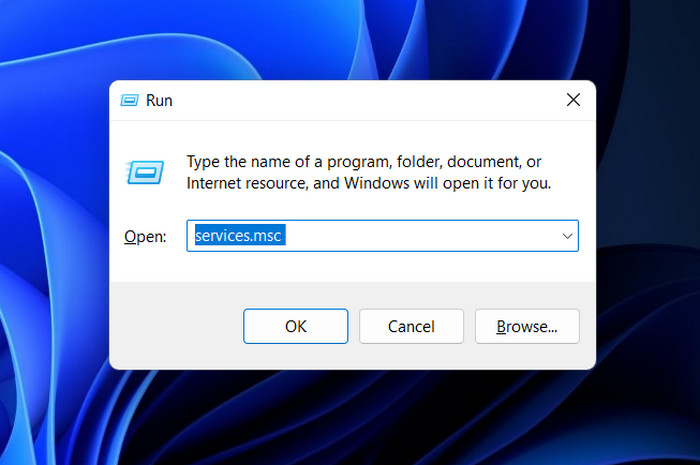
Task: Click the "Open:" label
Action: [x=145, y=237]
